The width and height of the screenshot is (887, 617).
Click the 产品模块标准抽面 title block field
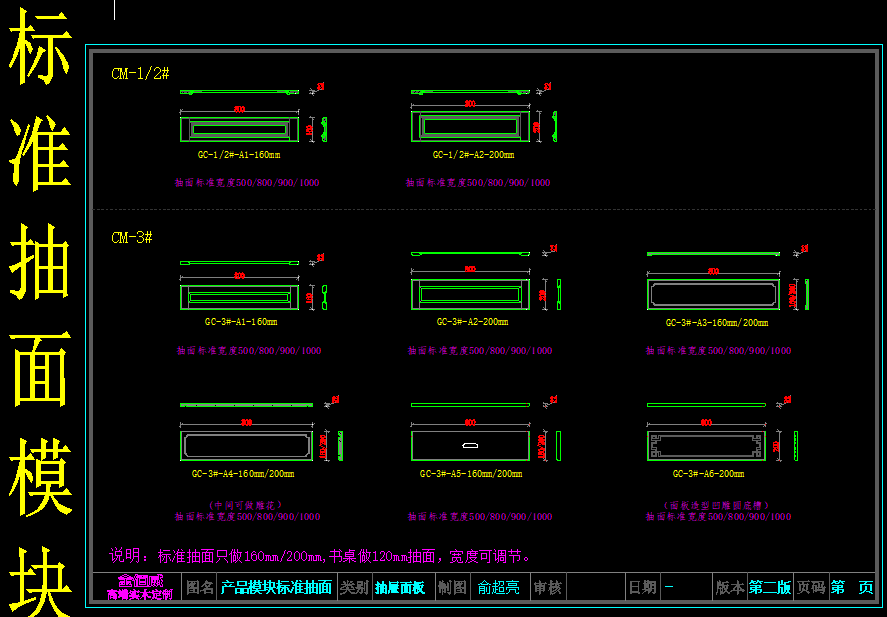click(276, 588)
